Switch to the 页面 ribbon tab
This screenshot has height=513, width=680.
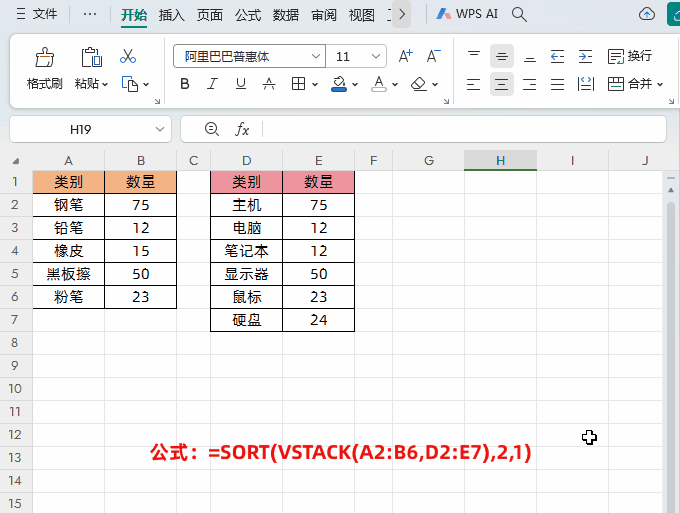(210, 15)
